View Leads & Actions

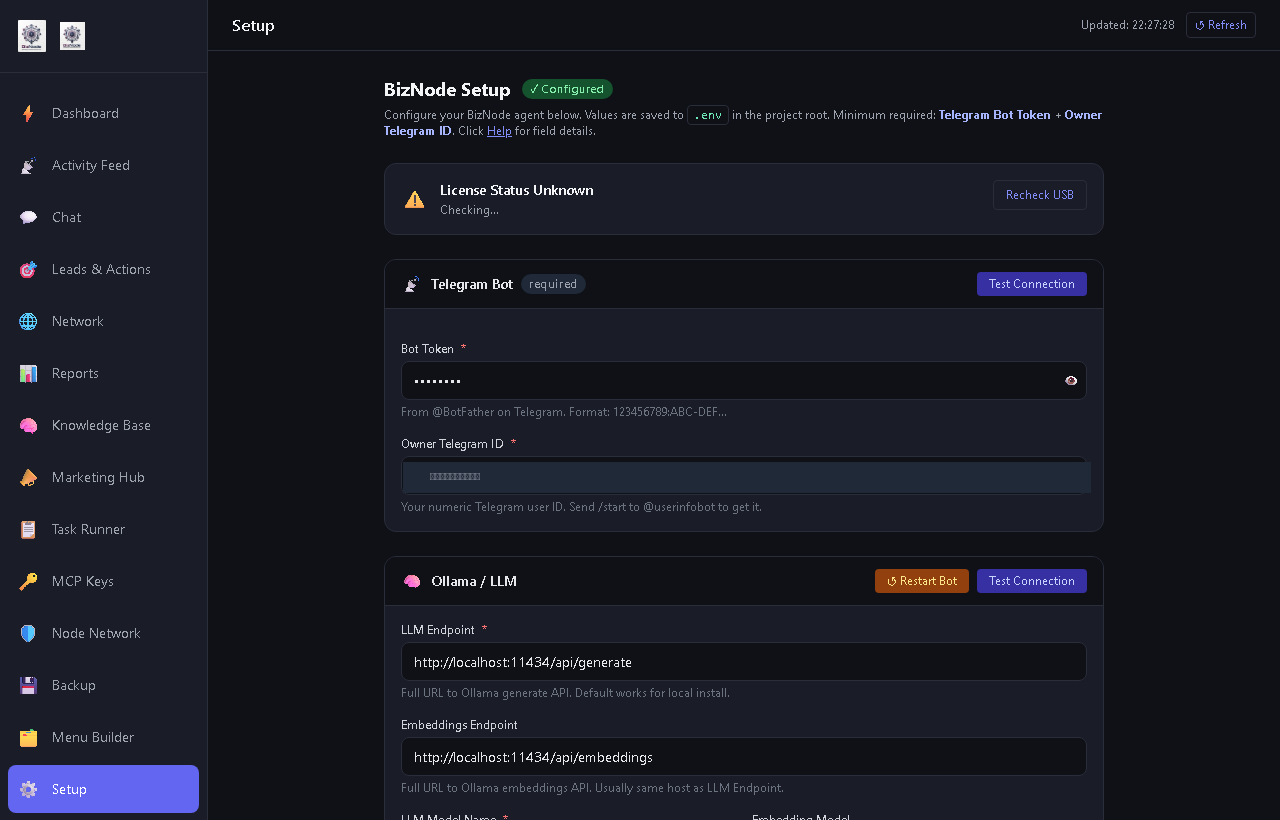pos(100,269)
